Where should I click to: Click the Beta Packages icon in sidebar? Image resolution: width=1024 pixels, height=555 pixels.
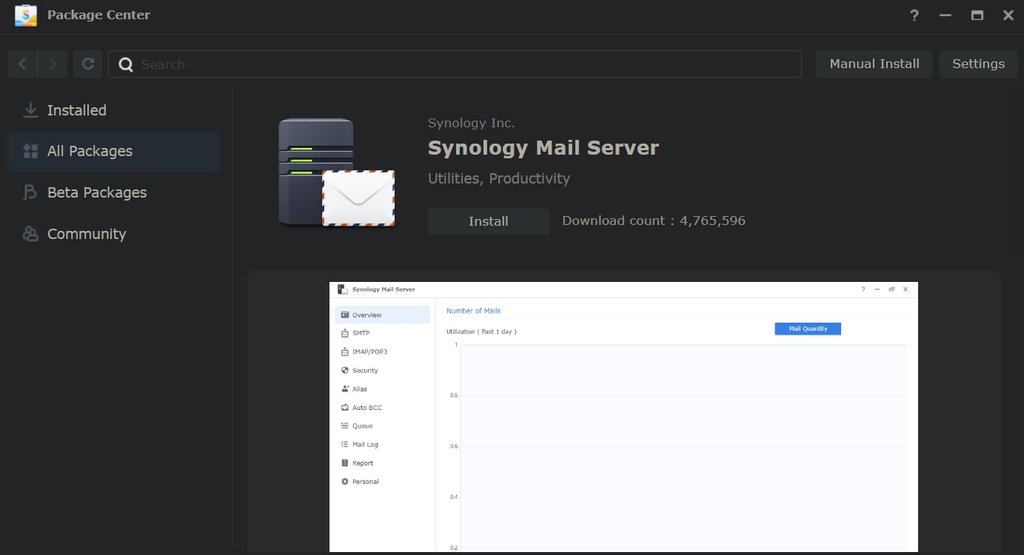pyautogui.click(x=31, y=193)
